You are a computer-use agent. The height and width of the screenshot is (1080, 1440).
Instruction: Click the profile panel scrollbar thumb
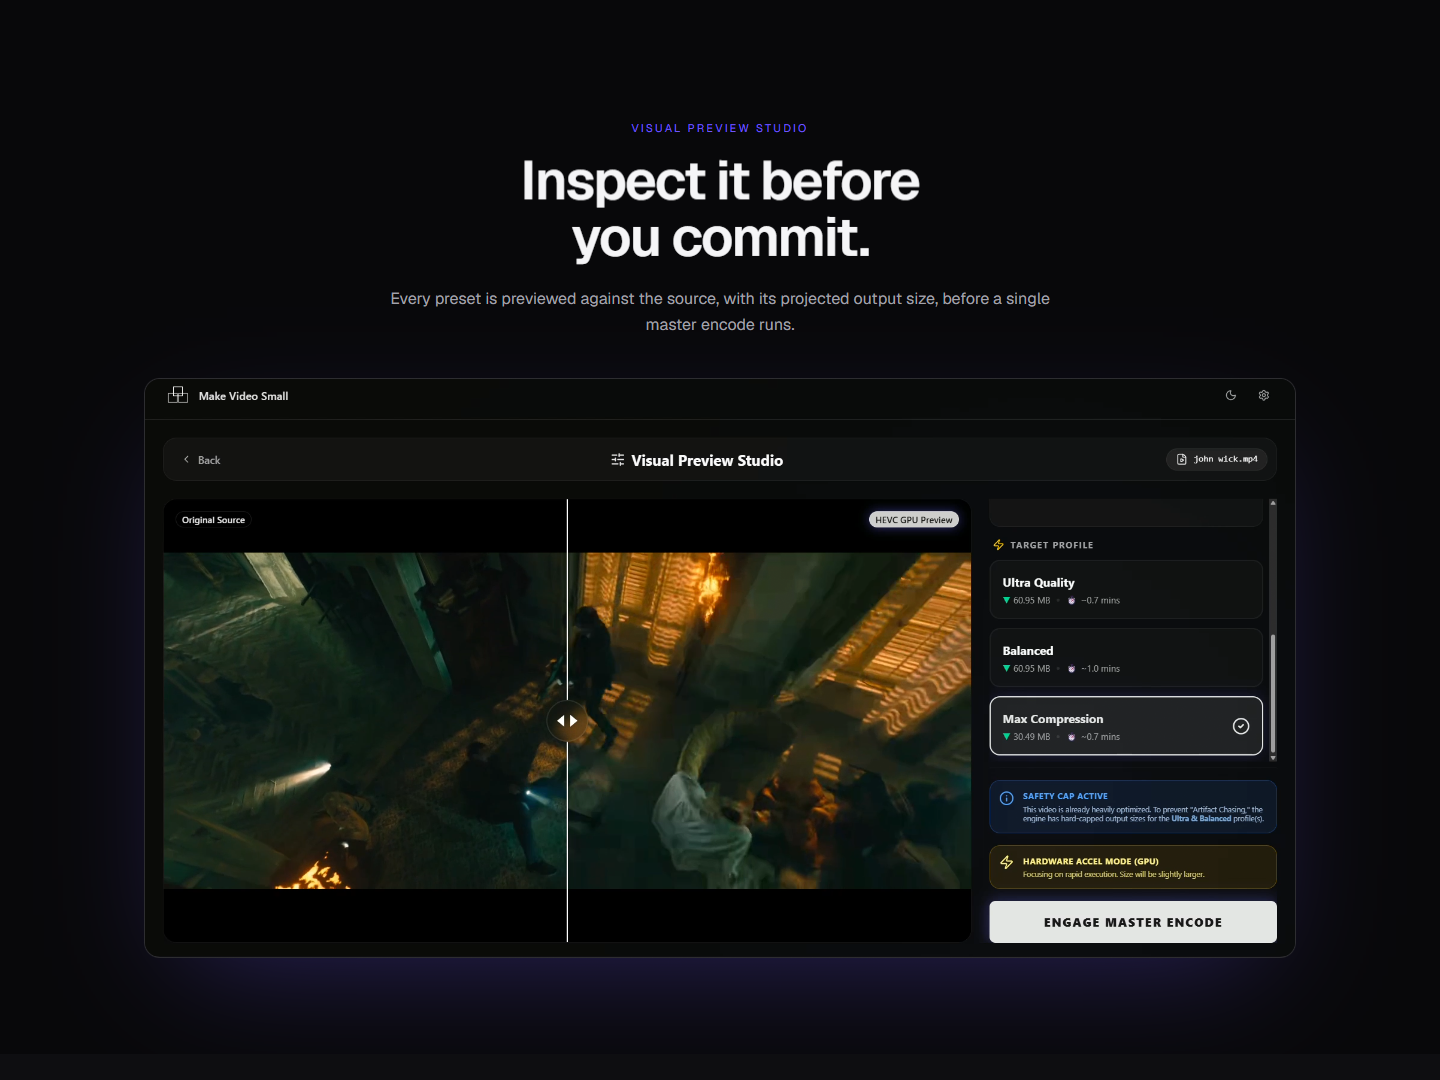pos(1273,693)
